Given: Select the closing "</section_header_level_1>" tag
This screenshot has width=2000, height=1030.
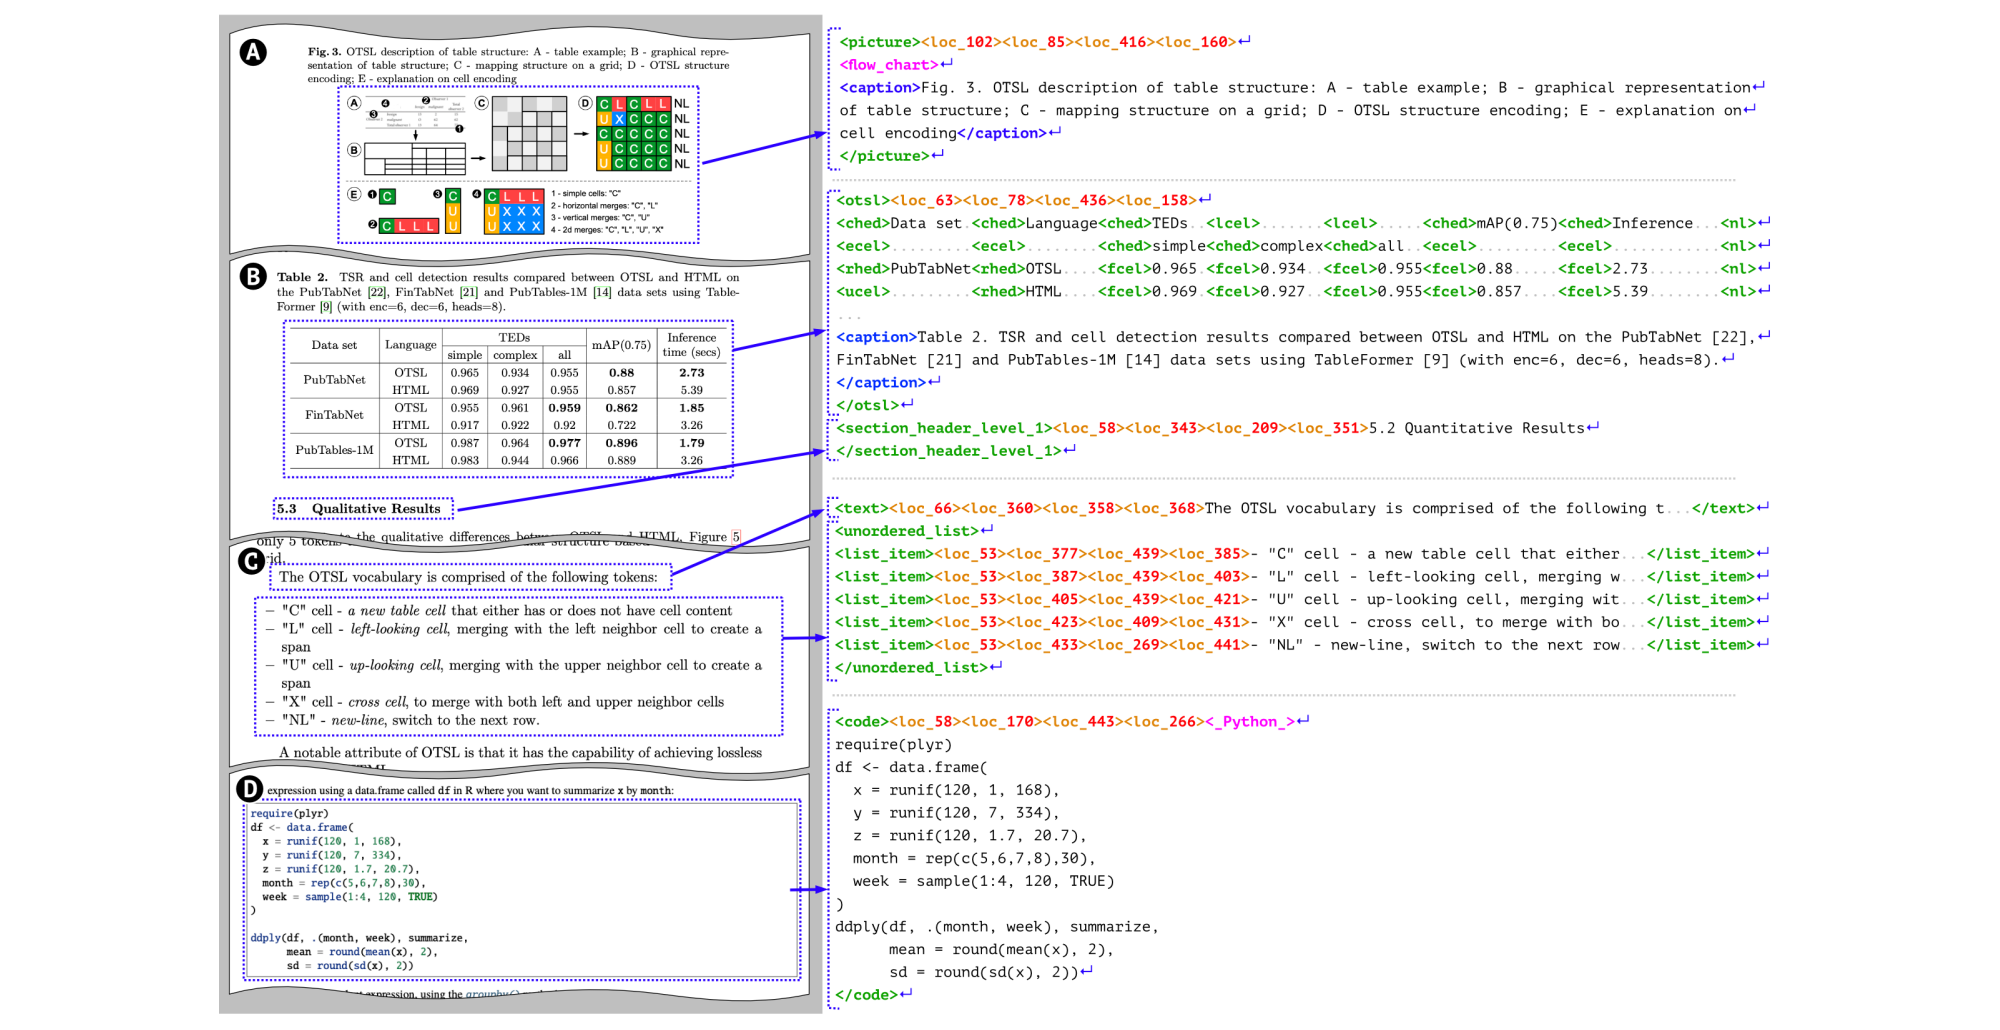Looking at the screenshot, I should pos(948,451).
